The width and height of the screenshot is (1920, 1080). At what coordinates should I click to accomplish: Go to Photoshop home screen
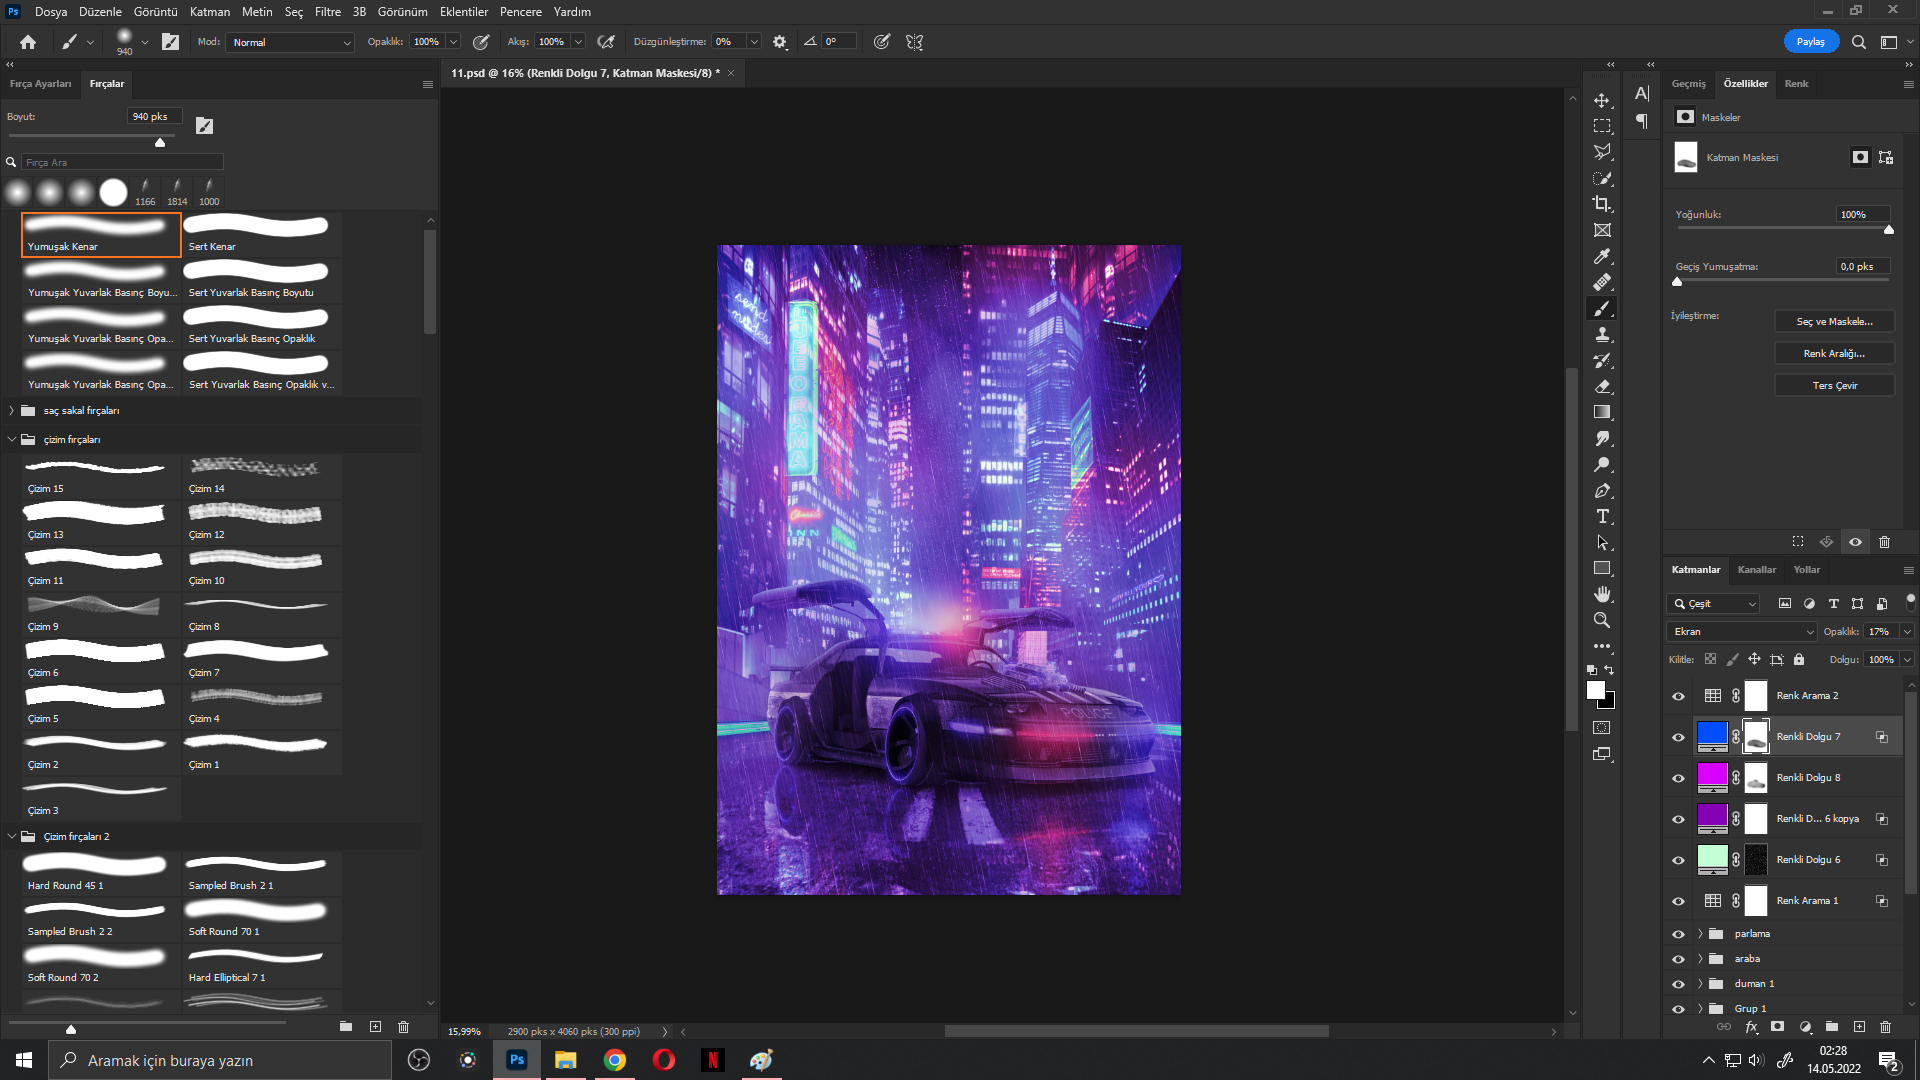(28, 42)
